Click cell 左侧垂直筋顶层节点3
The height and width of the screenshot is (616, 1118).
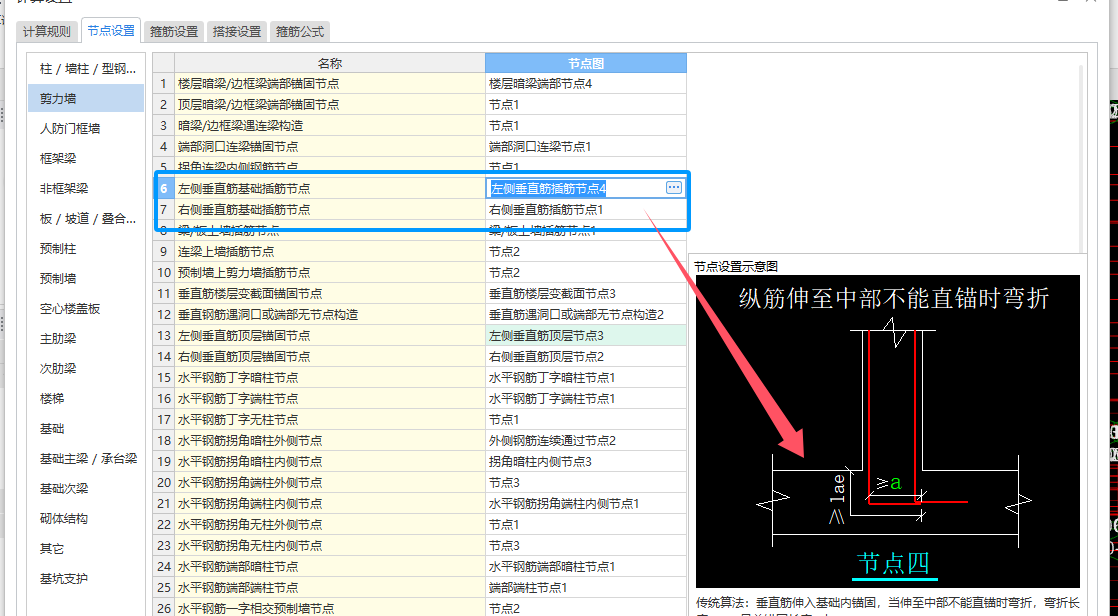point(585,335)
